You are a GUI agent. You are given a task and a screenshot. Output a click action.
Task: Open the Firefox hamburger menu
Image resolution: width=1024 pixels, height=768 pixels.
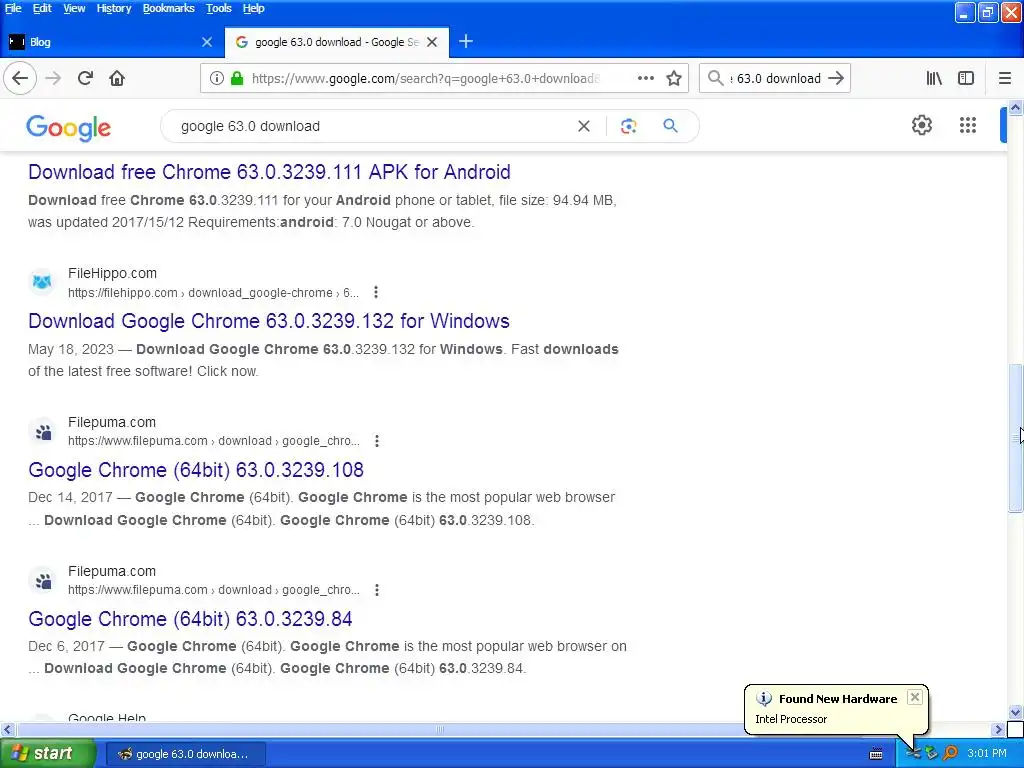point(1005,78)
